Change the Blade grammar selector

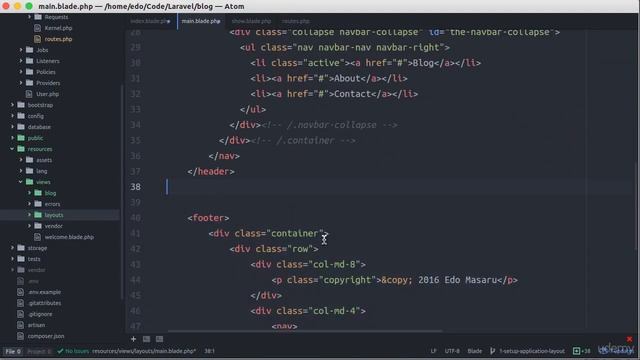tap(474, 351)
